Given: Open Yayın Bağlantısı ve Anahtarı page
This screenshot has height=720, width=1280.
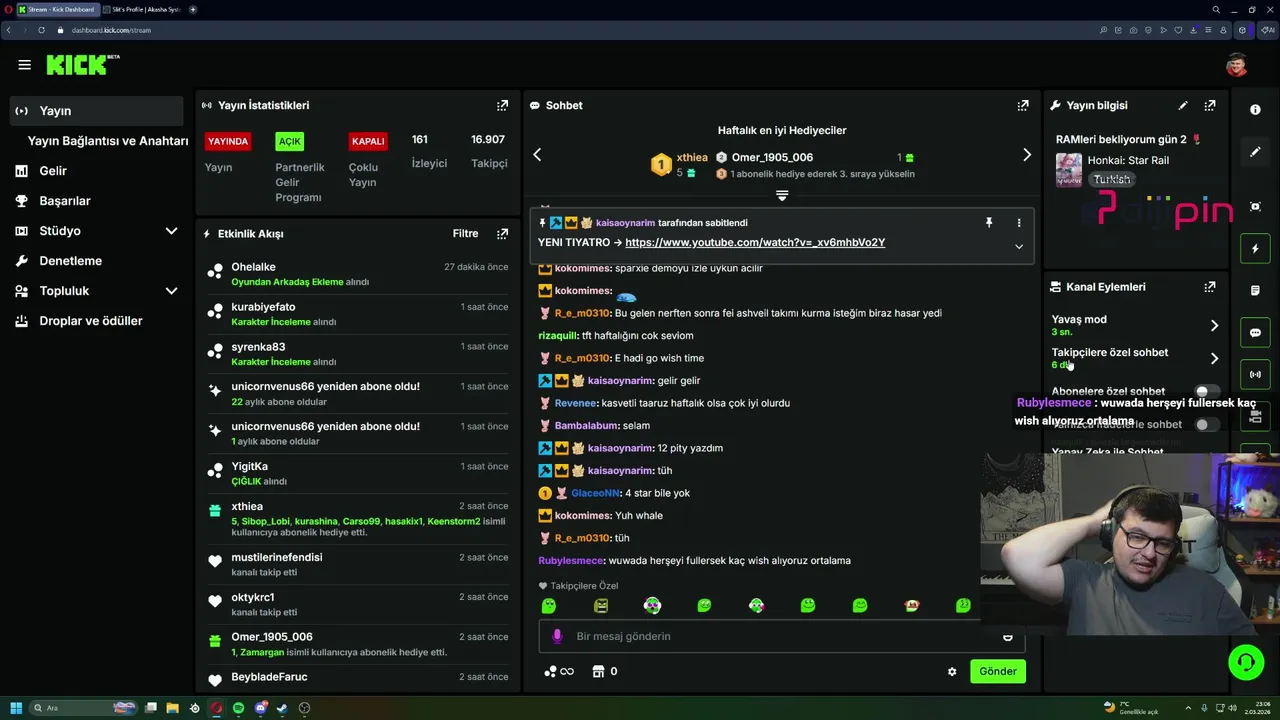Looking at the screenshot, I should (x=108, y=141).
